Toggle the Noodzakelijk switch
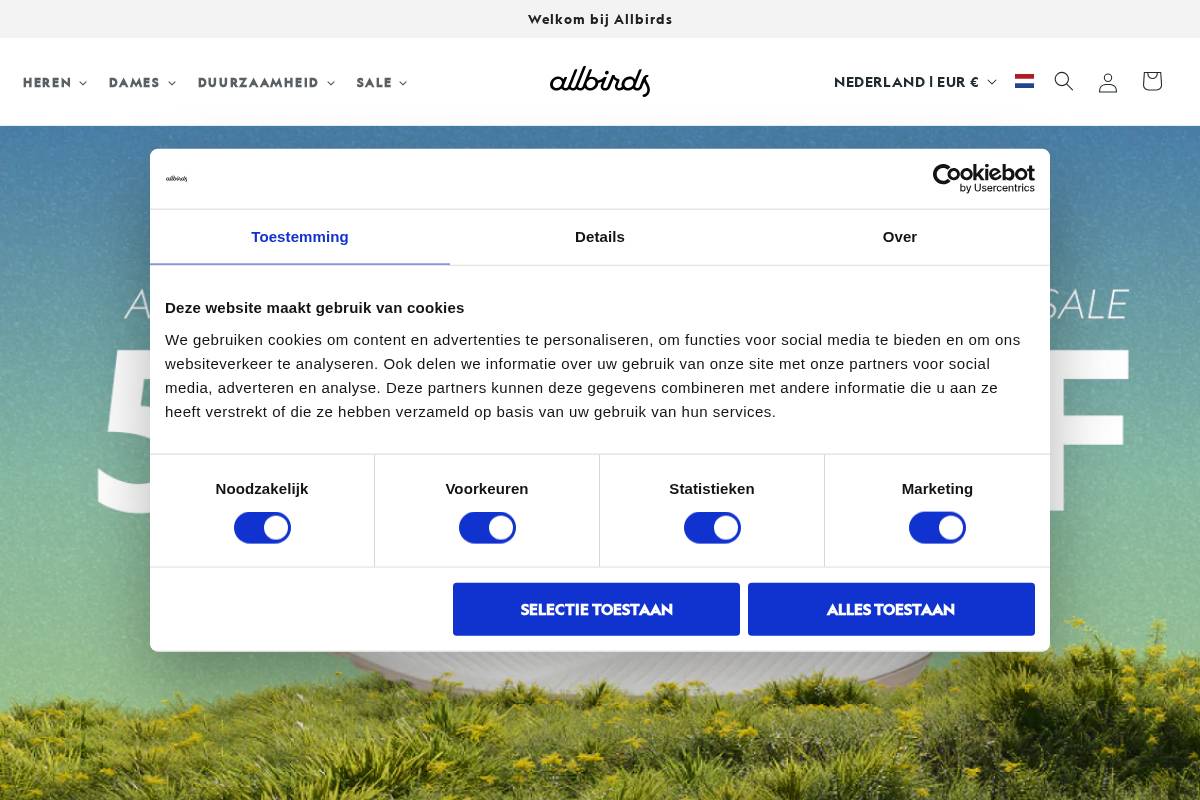 click(x=262, y=527)
